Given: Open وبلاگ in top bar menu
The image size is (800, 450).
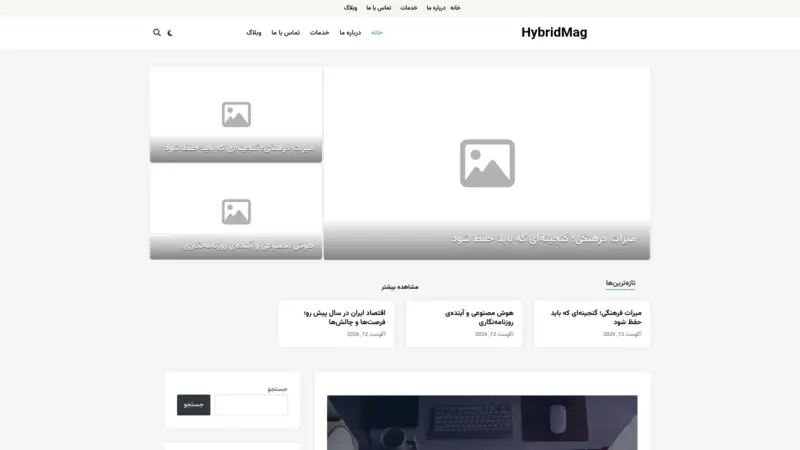Looking at the screenshot, I should (x=351, y=8).
